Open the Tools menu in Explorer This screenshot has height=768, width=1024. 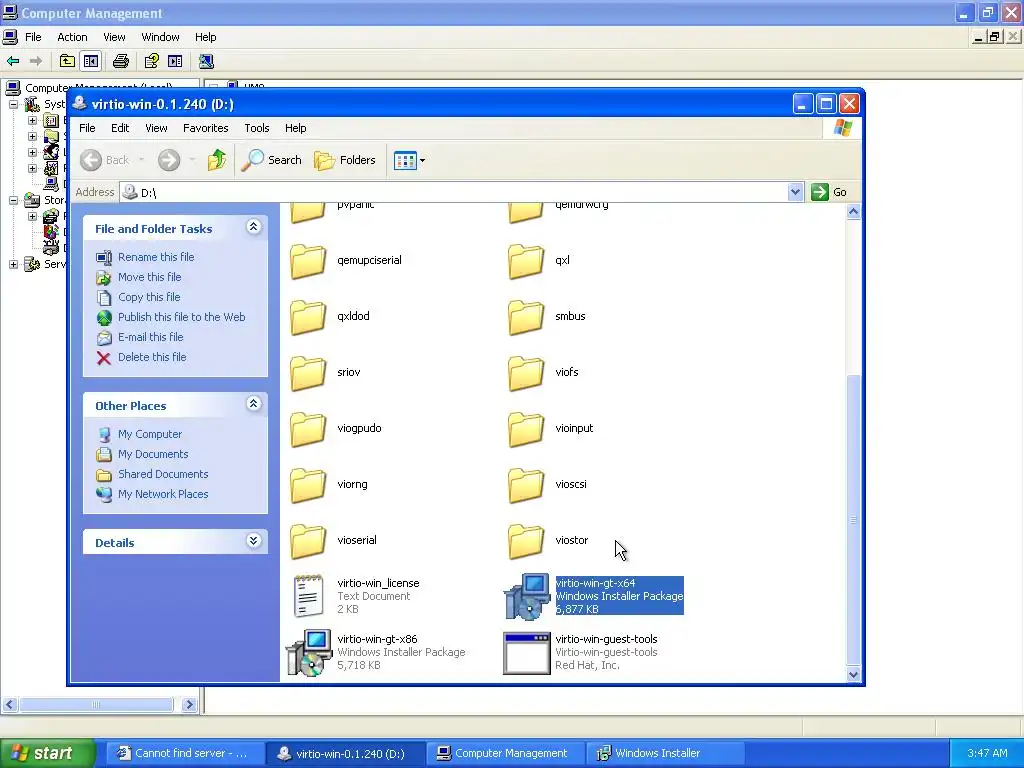257,128
